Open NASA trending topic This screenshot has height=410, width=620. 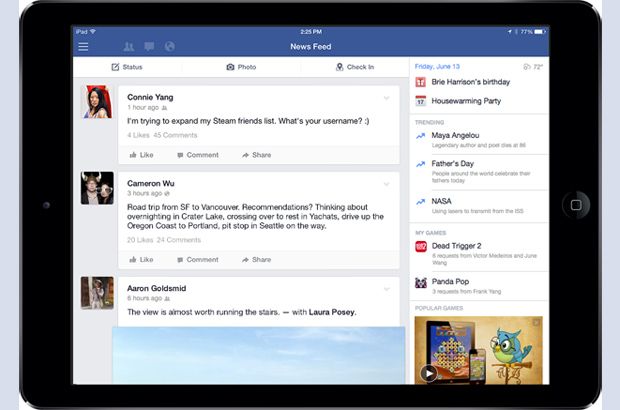[479, 206]
